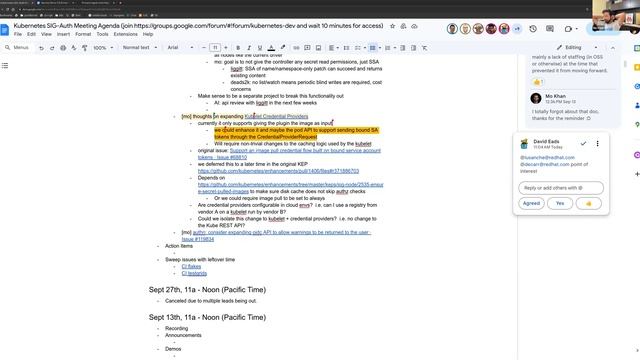
Task: Open the Insert menu
Action: (x=63, y=34)
